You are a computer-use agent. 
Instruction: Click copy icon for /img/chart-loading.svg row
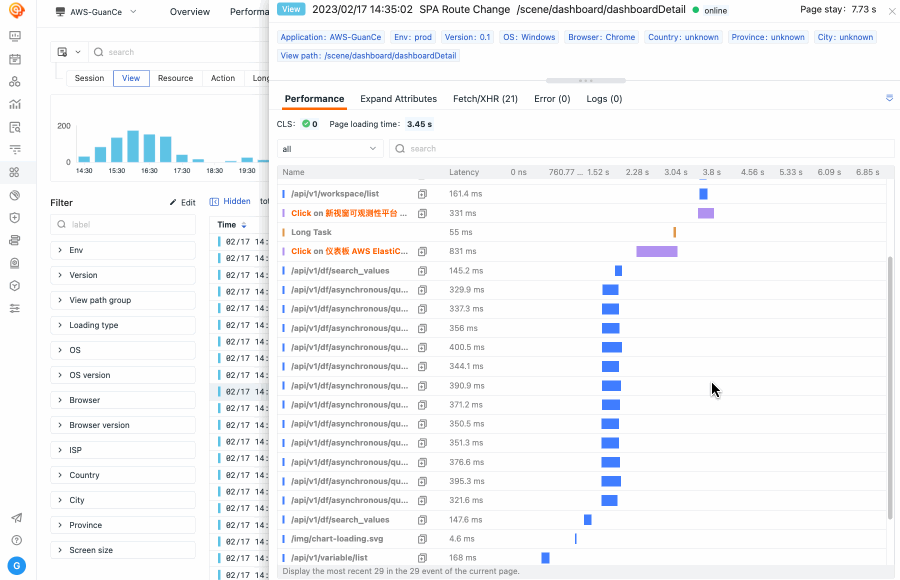click(x=422, y=539)
